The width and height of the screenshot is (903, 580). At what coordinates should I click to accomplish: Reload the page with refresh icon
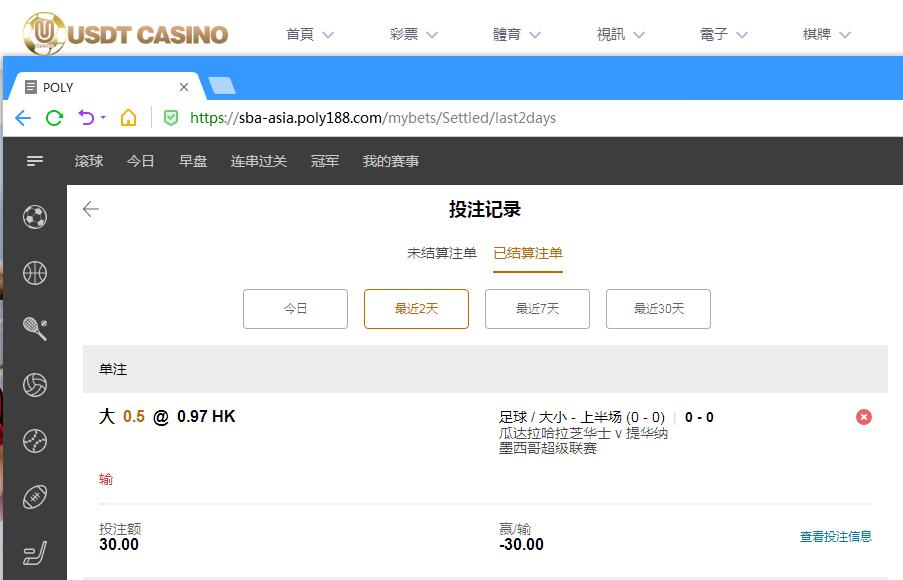(x=54, y=118)
